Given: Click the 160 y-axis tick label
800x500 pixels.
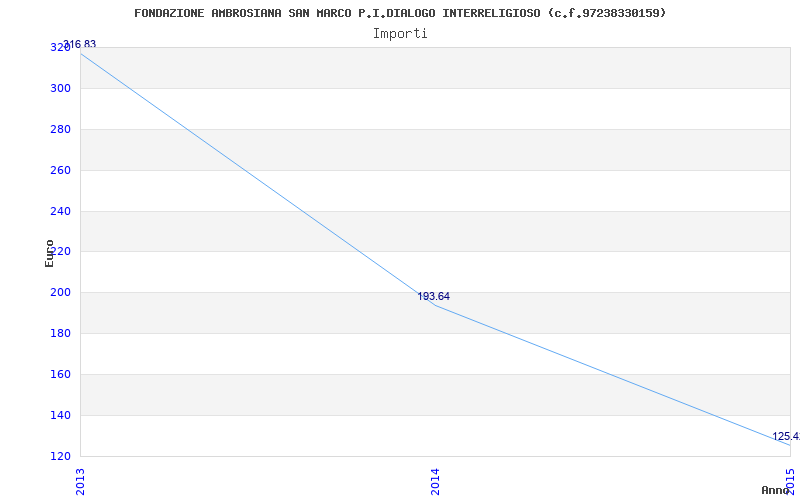Looking at the screenshot, I should (60, 374).
